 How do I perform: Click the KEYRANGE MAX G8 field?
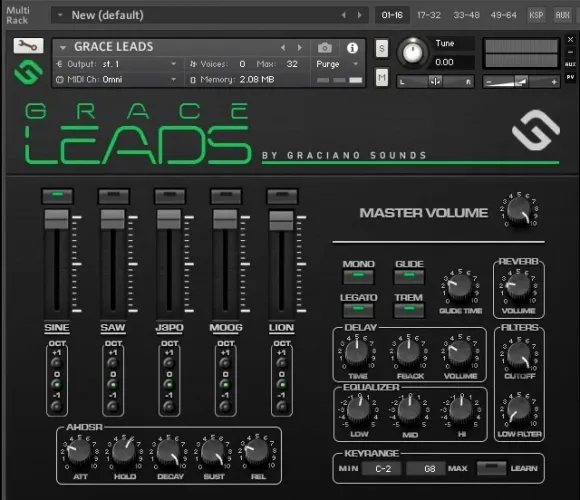click(x=426, y=469)
